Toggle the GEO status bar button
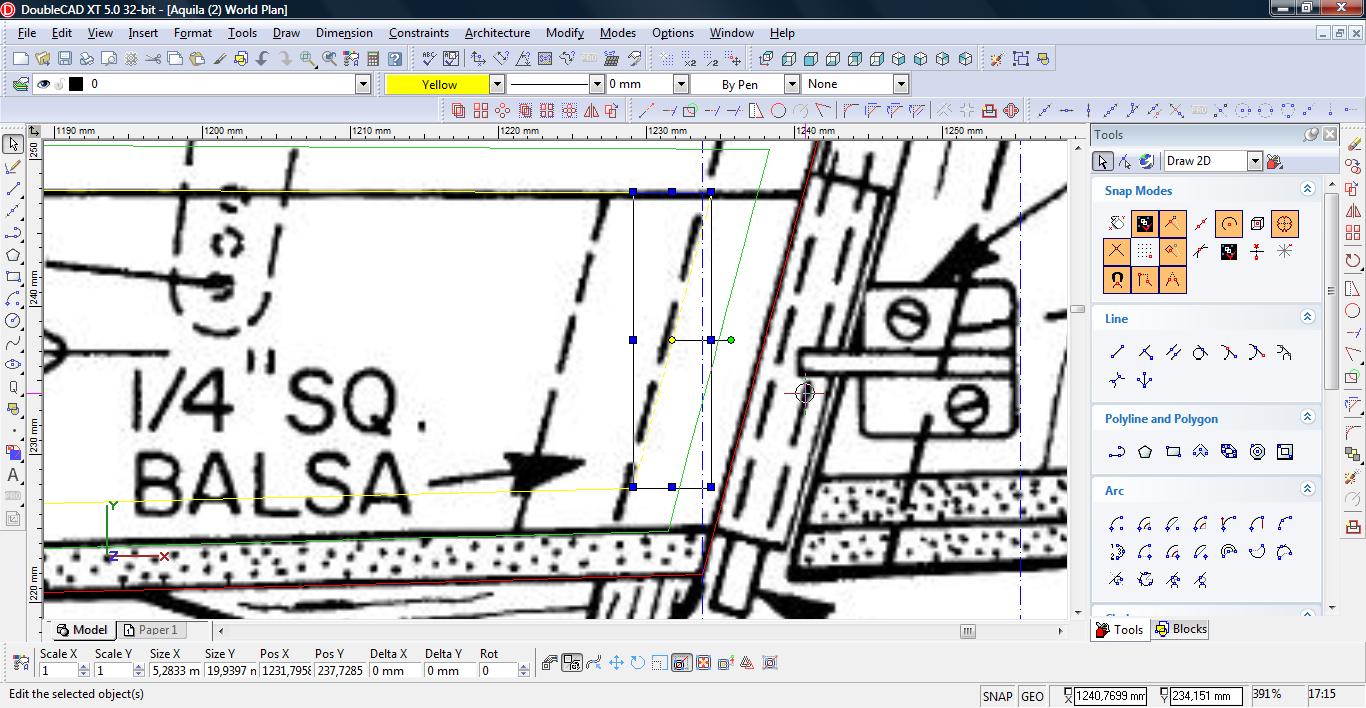Image resolution: width=1366 pixels, height=708 pixels. click(1032, 696)
